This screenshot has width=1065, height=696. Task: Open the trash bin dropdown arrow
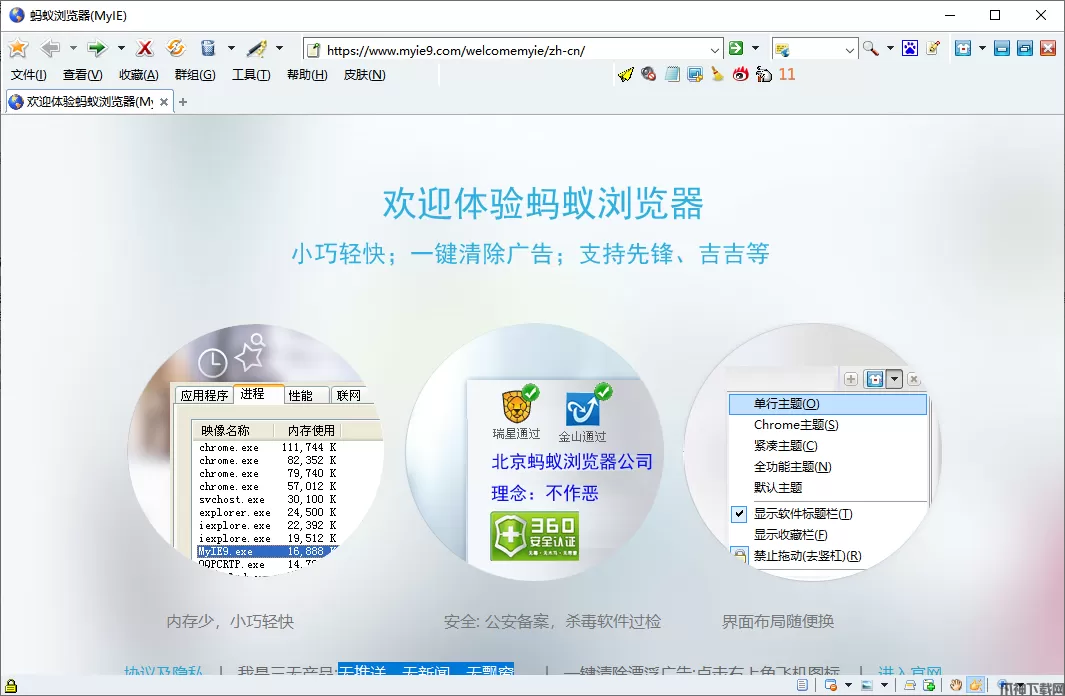[231, 48]
